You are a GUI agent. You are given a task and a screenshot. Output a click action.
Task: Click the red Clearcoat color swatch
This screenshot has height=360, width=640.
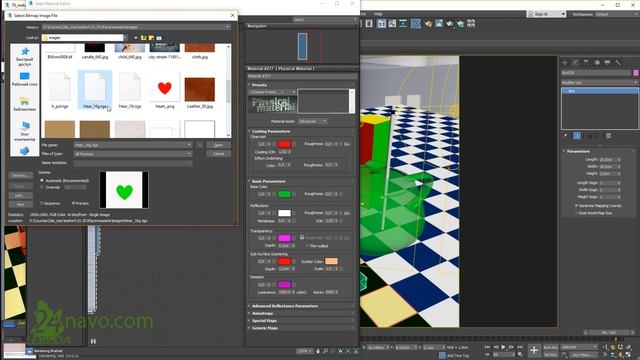[x=284, y=144]
